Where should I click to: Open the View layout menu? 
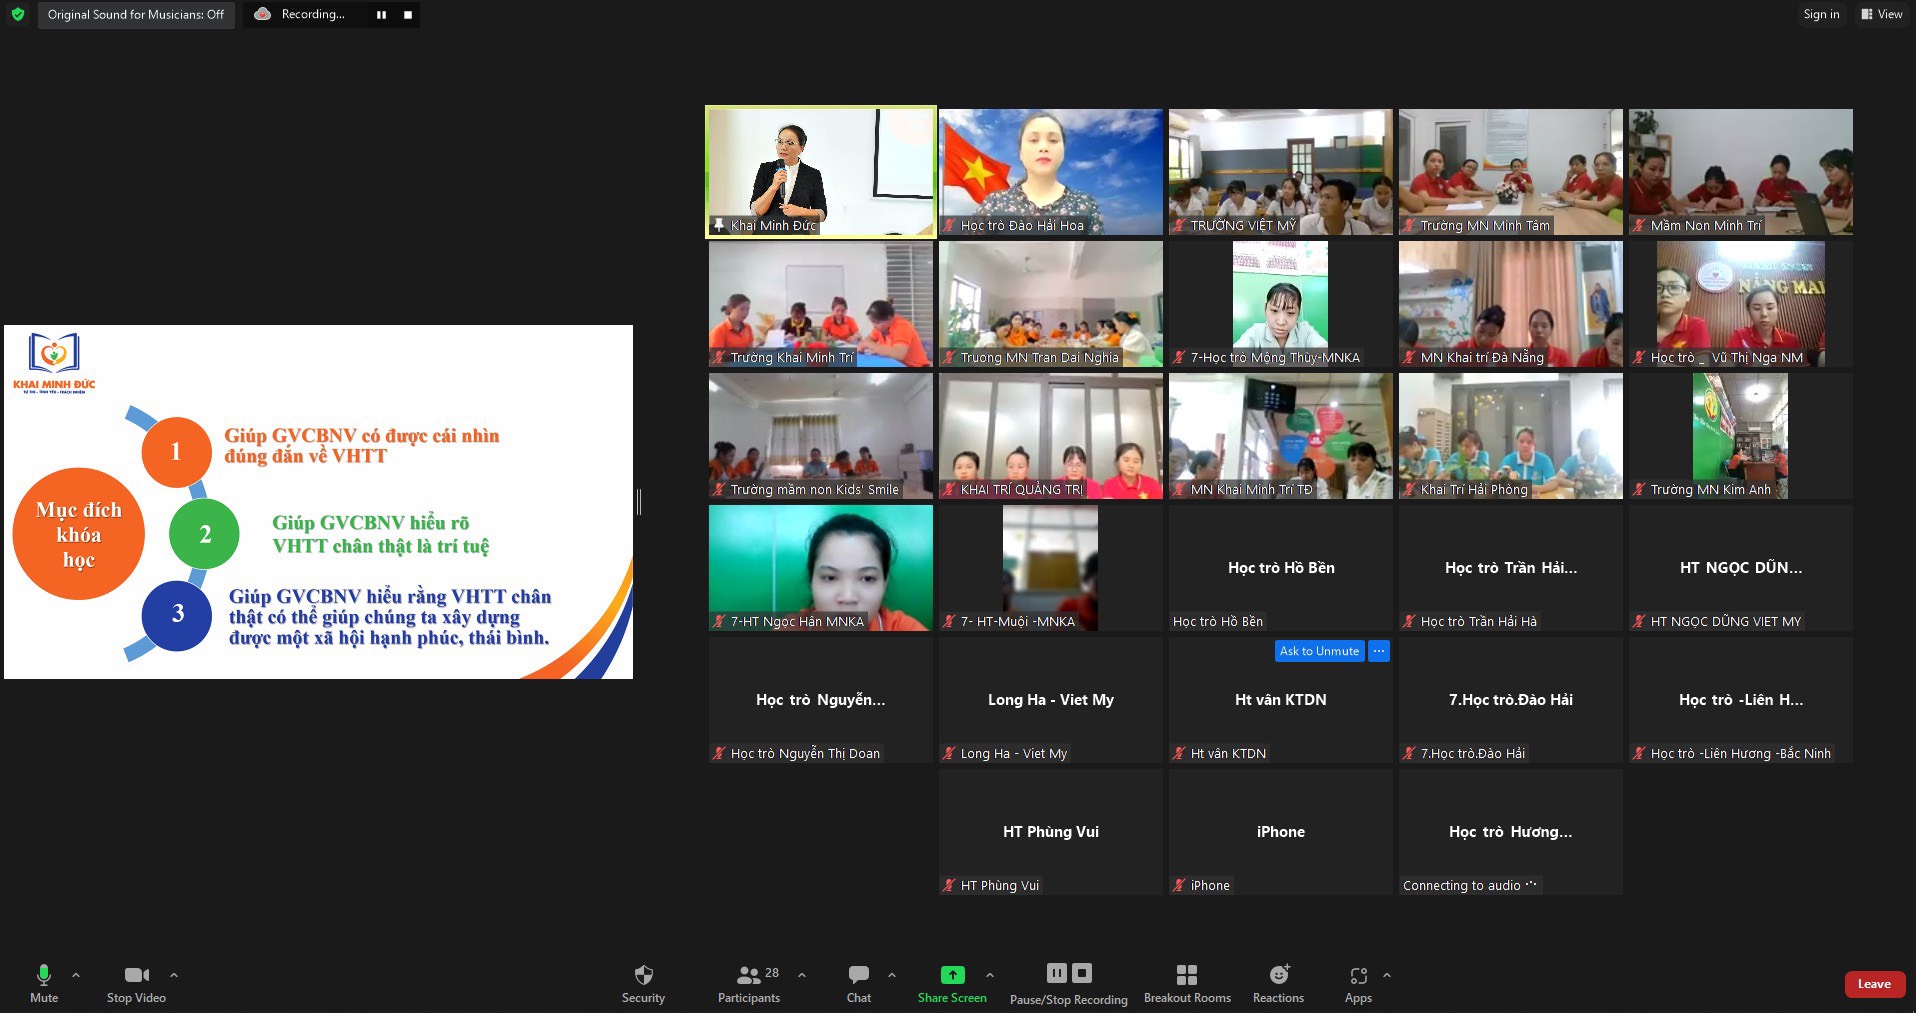click(x=1881, y=14)
